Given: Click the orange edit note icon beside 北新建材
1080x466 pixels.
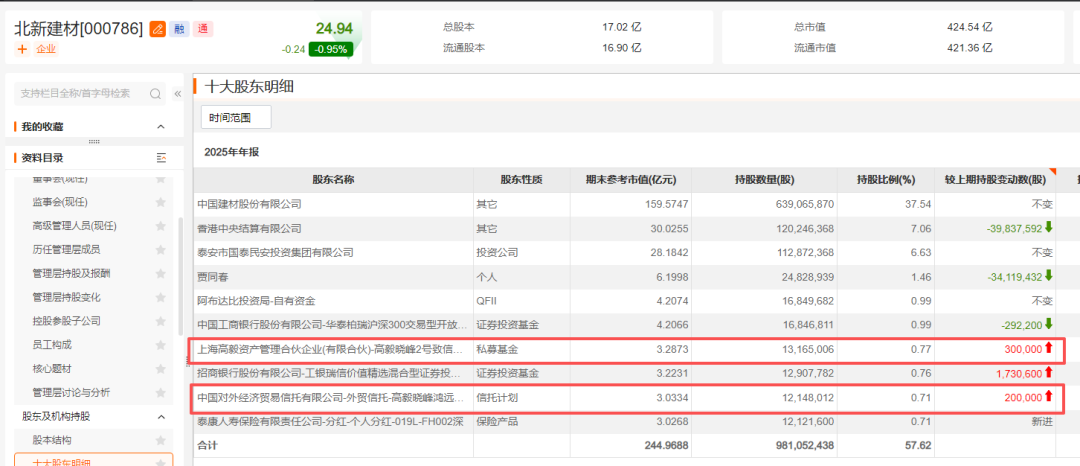Looking at the screenshot, I should [157, 29].
